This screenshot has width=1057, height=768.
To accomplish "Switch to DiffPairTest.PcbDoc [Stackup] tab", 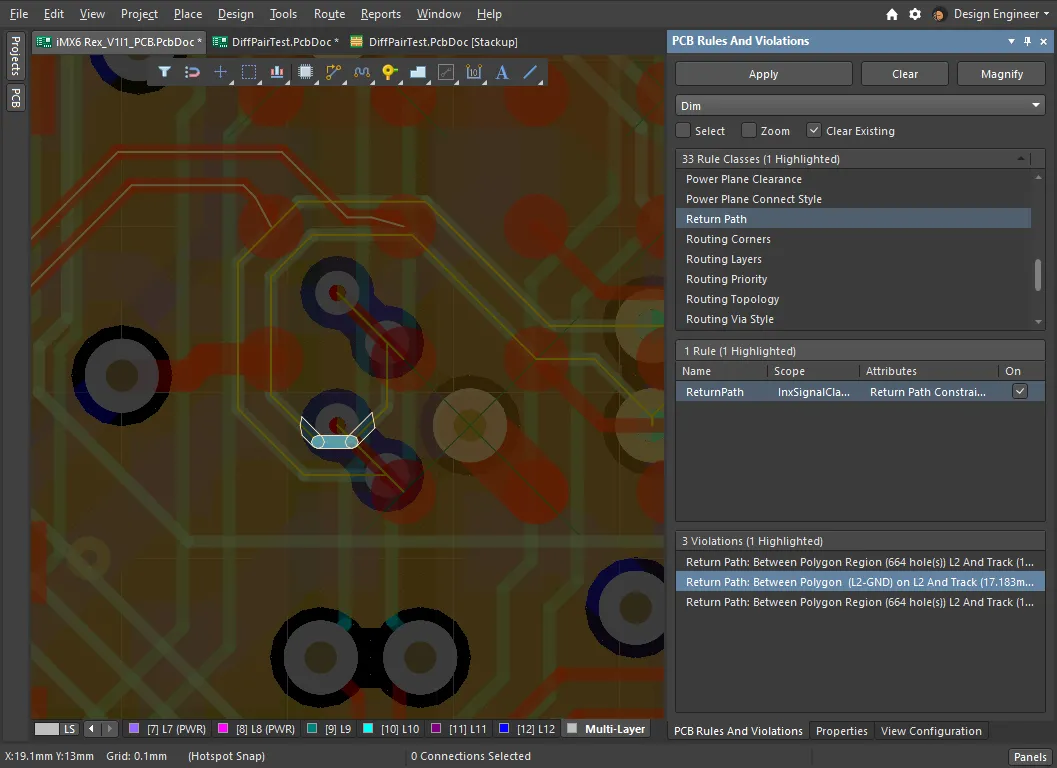I will tap(442, 42).
